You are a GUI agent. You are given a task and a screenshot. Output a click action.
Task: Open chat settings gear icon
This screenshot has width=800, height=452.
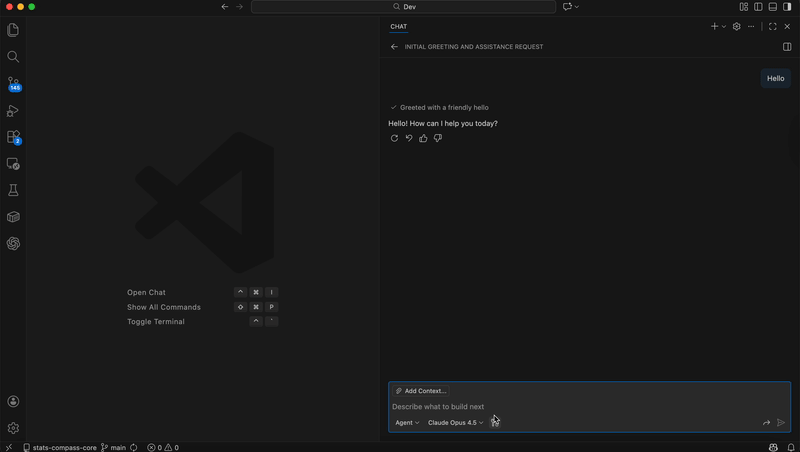(x=736, y=27)
